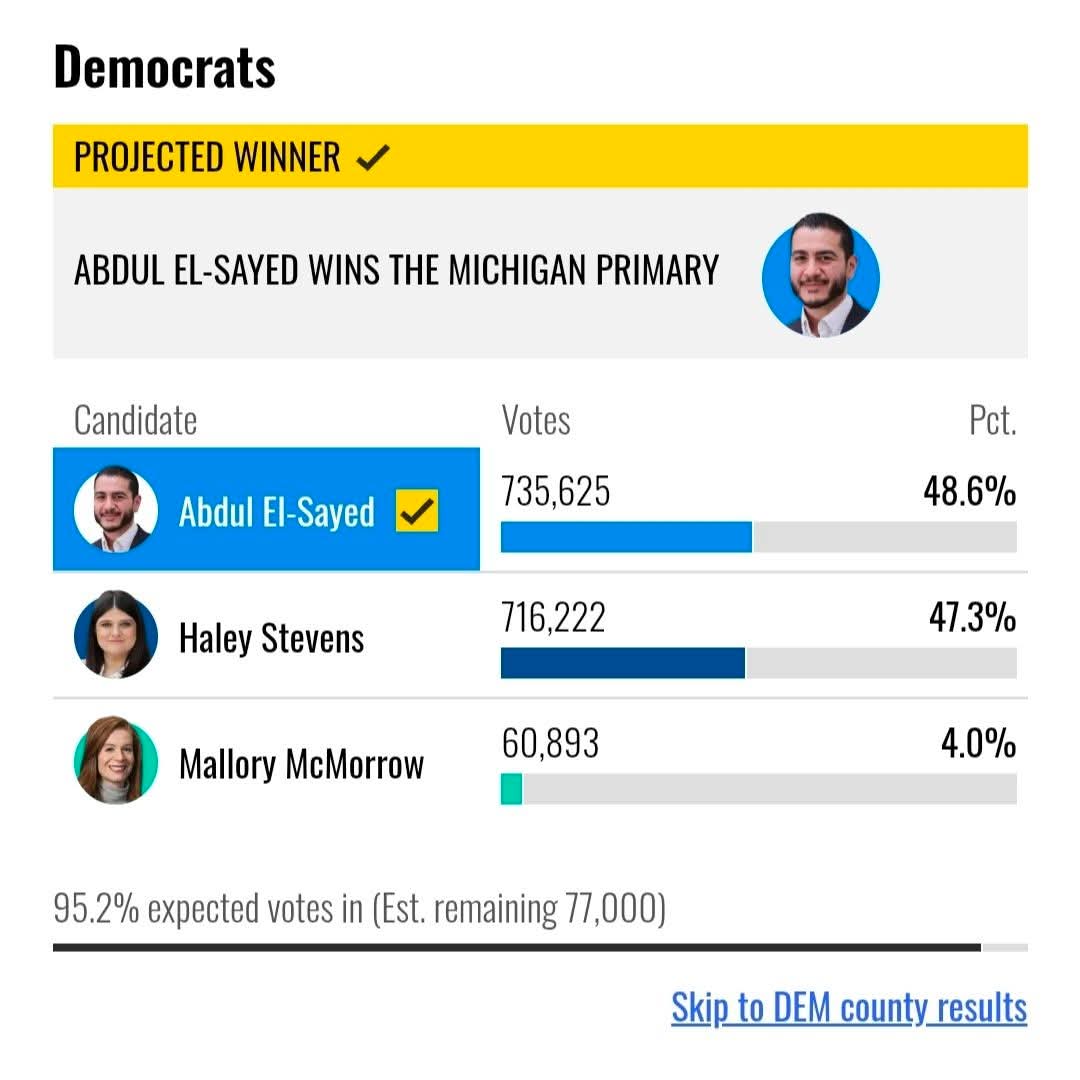Click the projected winner banner checkmark icon
Image resolution: width=1080 pixels, height=1080 pixels.
click(373, 158)
